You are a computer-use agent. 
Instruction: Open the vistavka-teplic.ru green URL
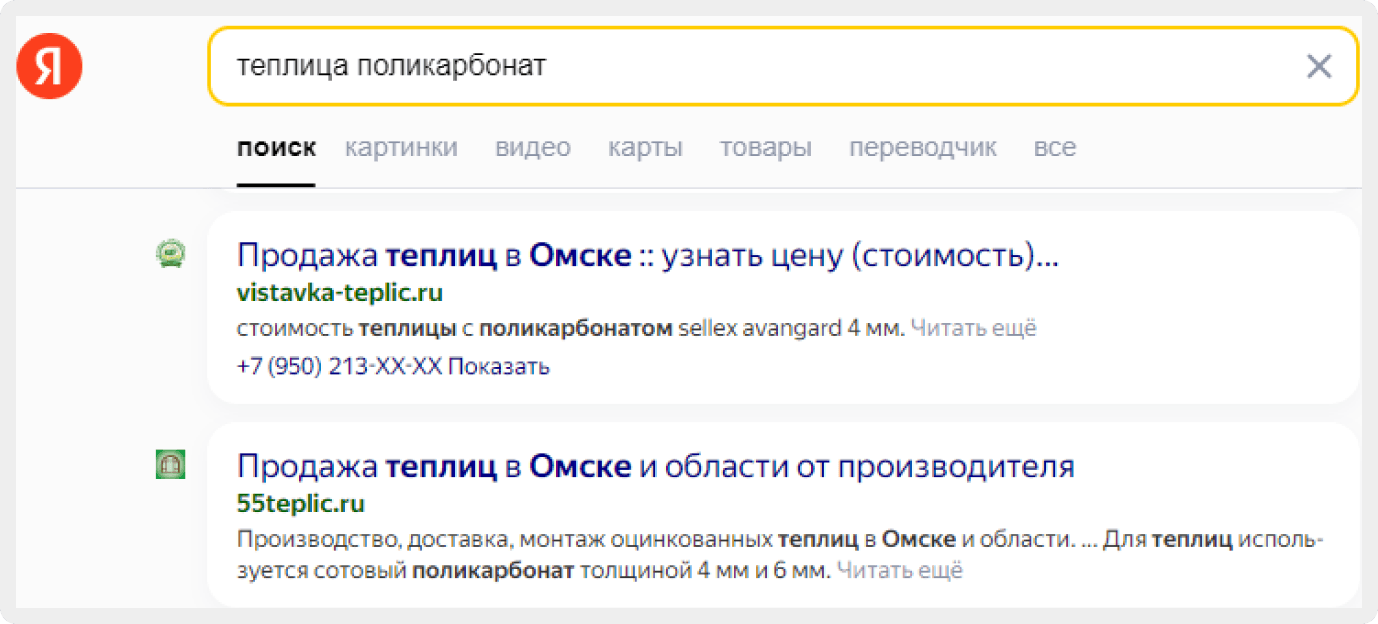coord(340,293)
